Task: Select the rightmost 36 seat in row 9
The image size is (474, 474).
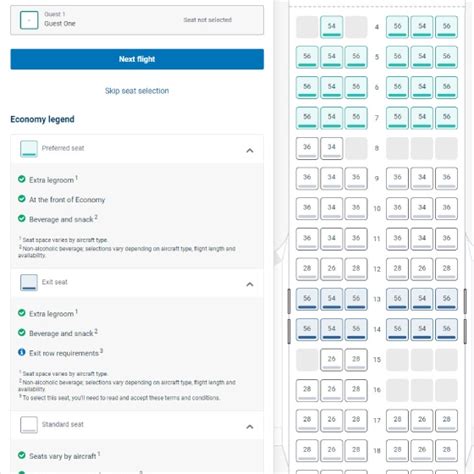Action: (446, 178)
